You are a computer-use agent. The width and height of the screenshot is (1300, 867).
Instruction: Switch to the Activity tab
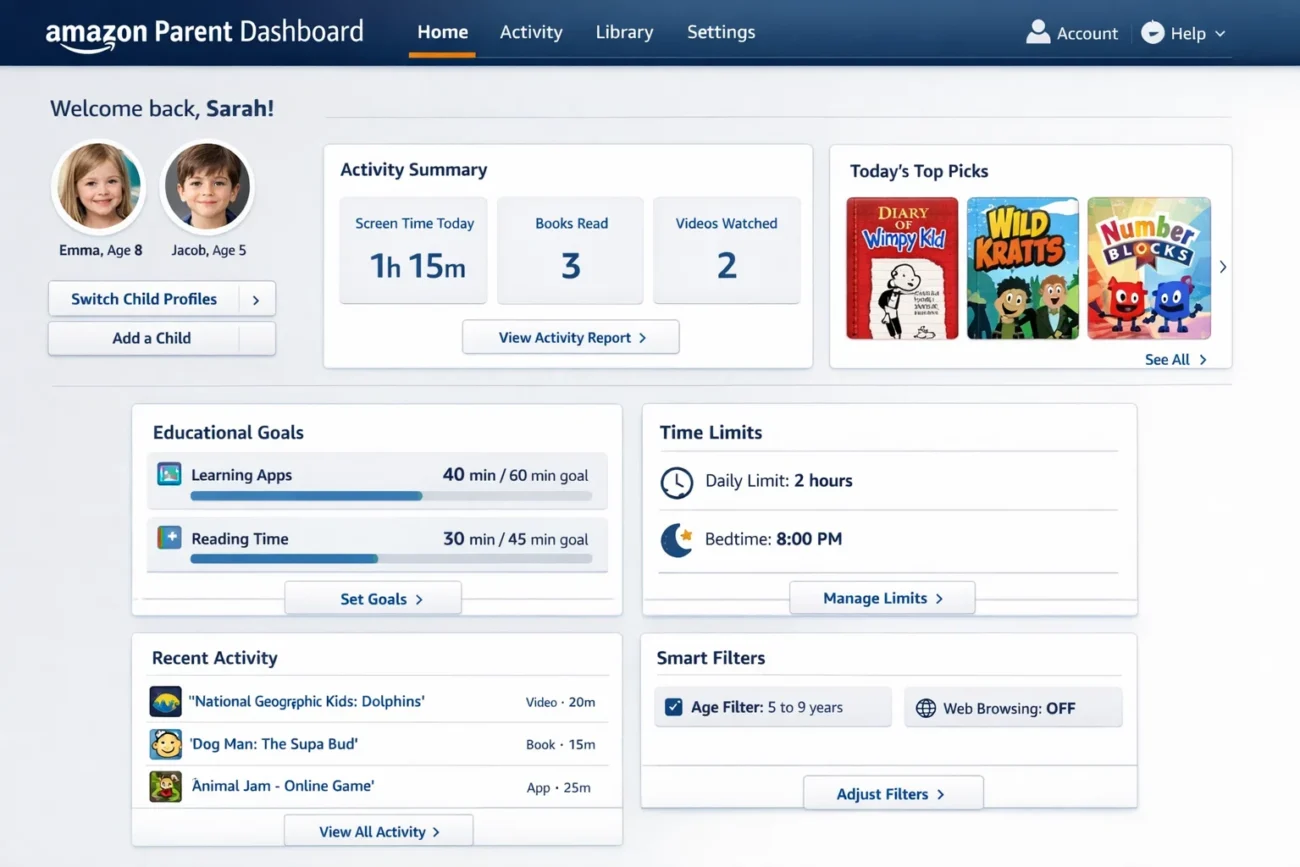tap(531, 32)
